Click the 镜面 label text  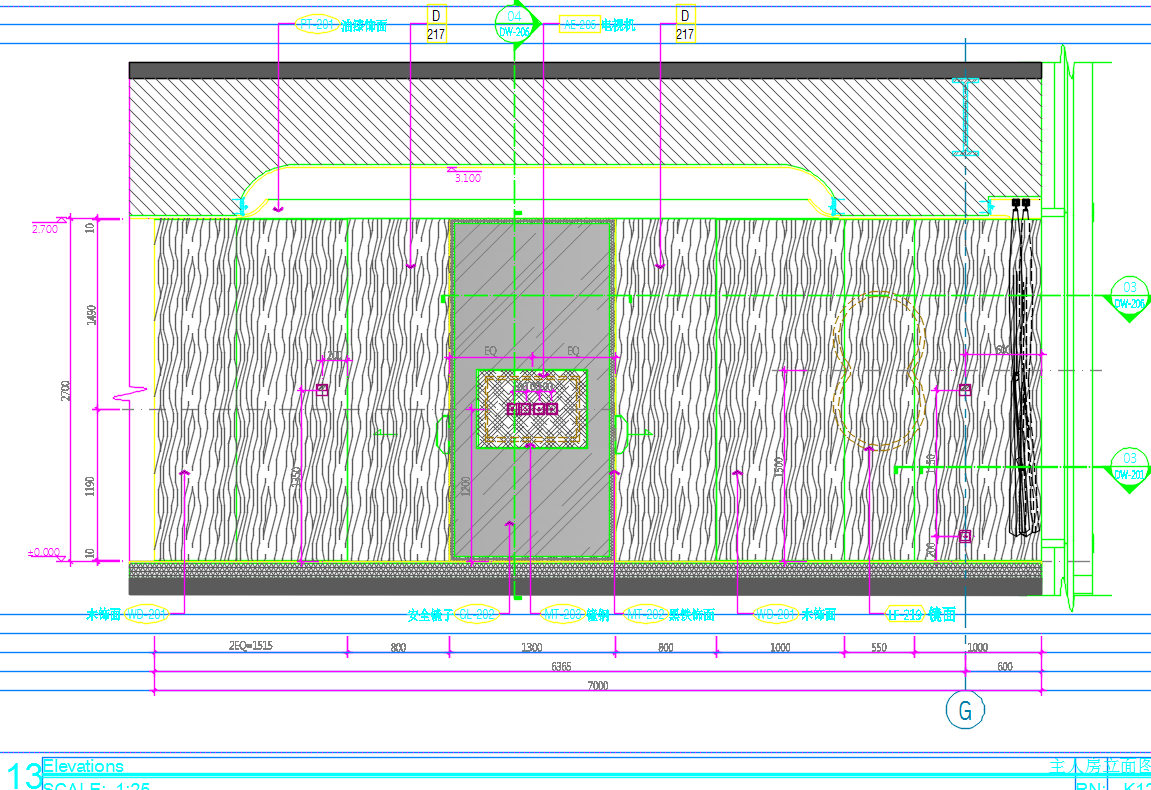tap(942, 615)
